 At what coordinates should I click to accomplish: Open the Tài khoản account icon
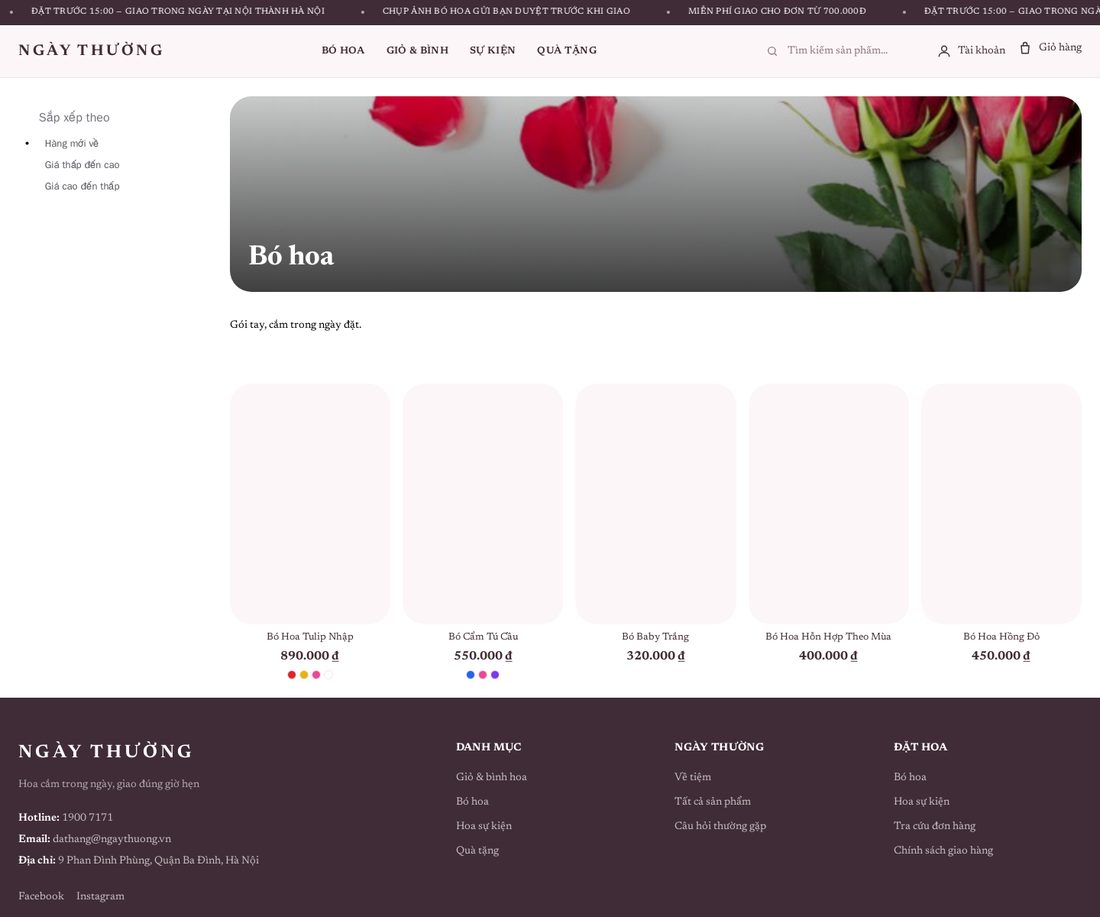[x=944, y=51]
